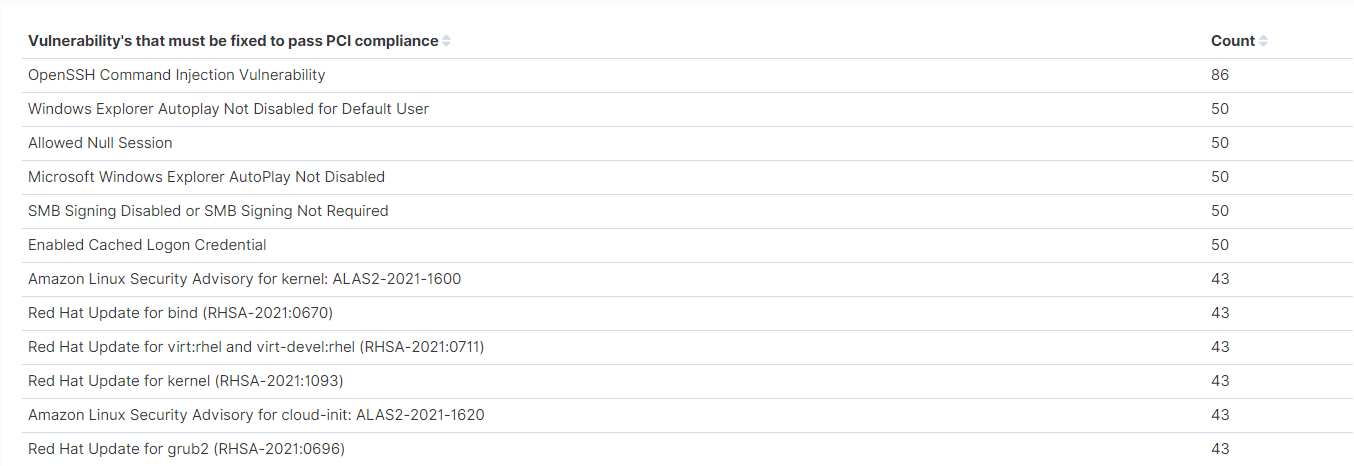Select Amazon Linux kernel advisory ALAS2-2021-1600
Viewport: 1354px width, 466px height.
click(244, 279)
